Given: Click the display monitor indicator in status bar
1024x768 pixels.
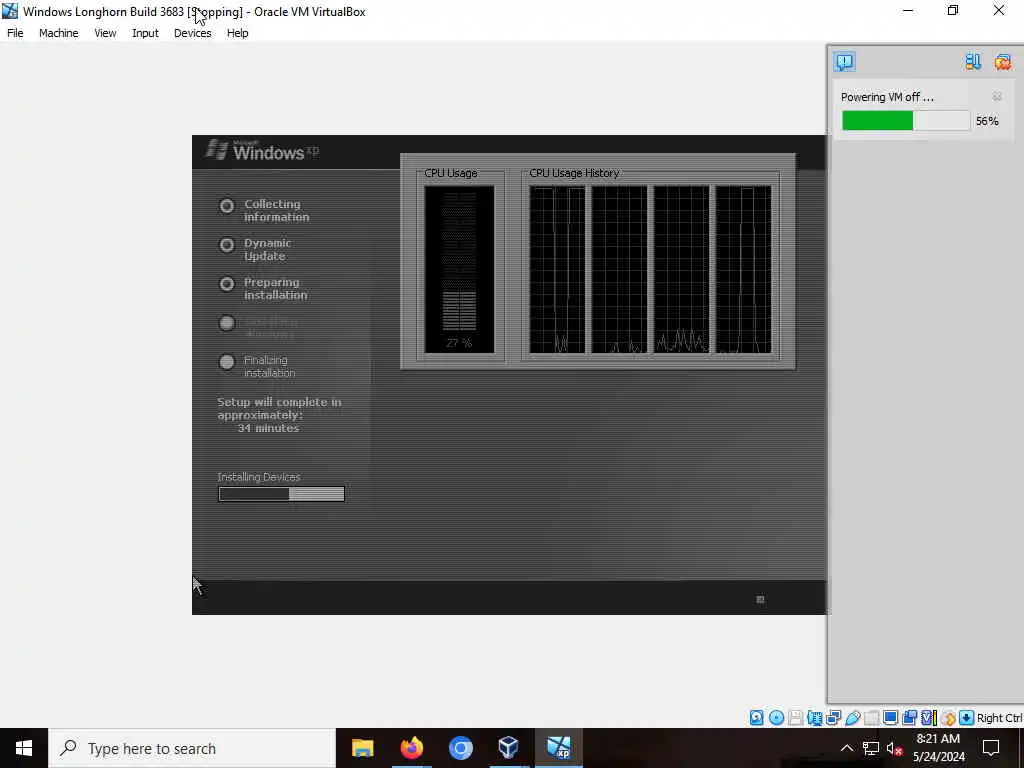Looking at the screenshot, I should click(x=890, y=718).
